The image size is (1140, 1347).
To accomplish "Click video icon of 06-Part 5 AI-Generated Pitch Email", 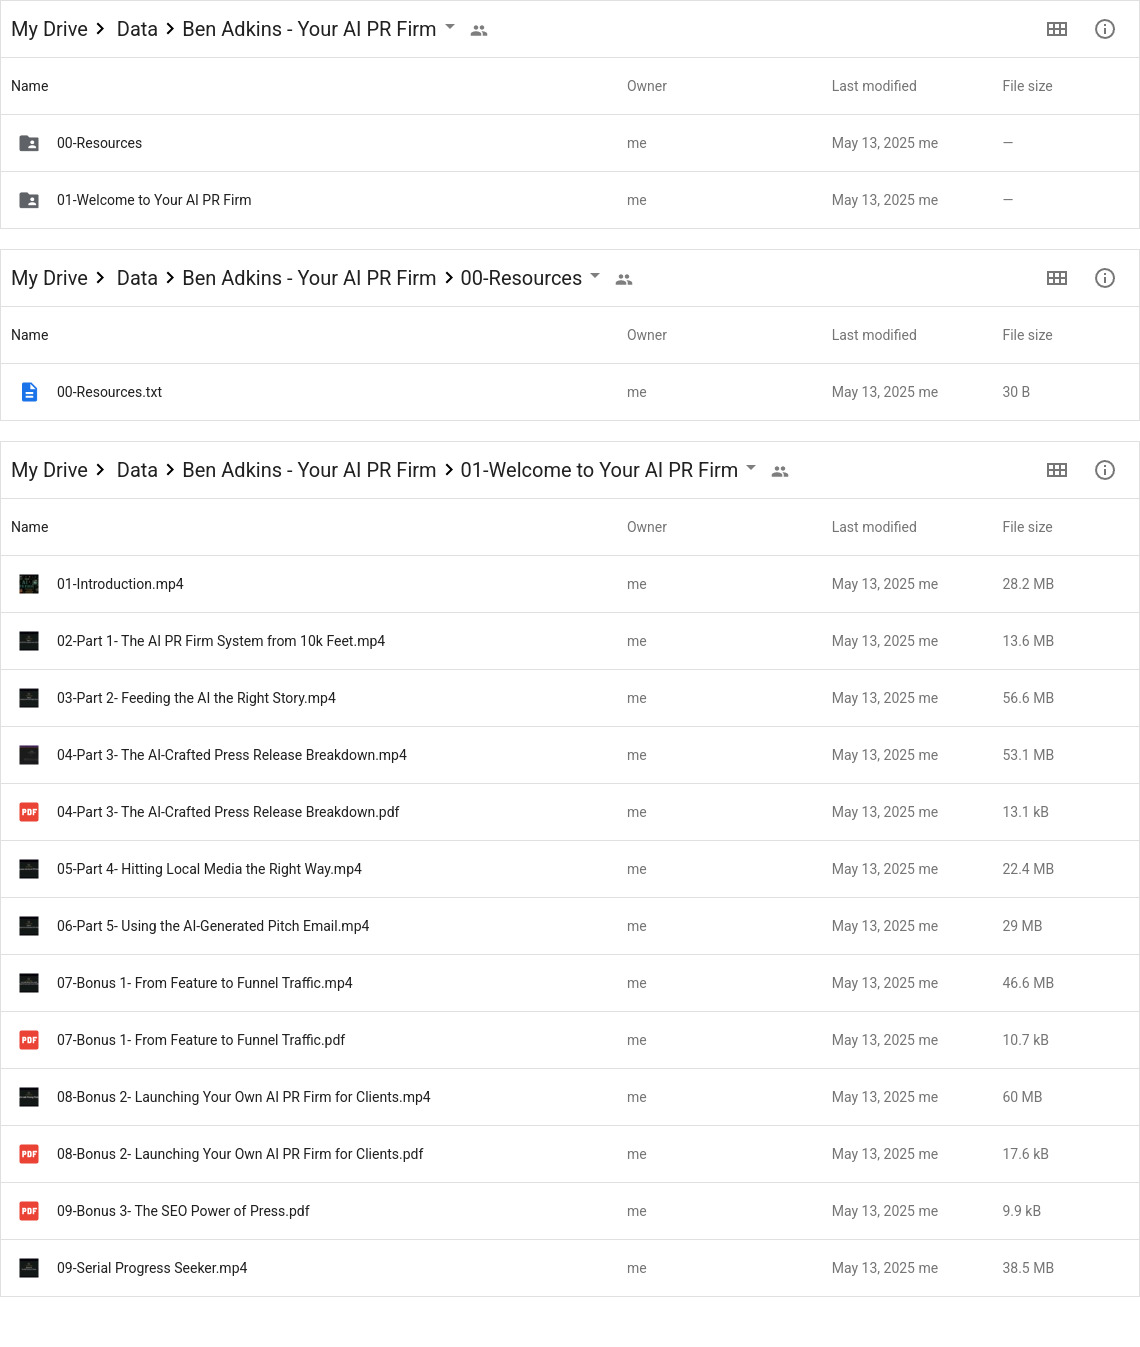I will click(29, 926).
